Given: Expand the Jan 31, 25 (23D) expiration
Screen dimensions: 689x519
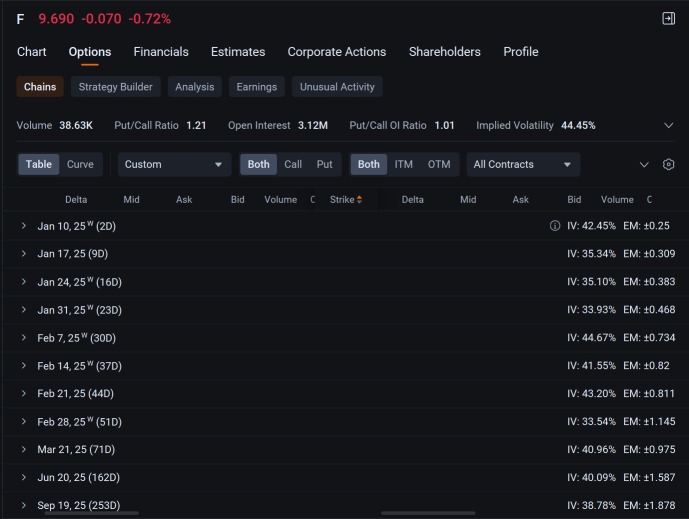Looking at the screenshot, I should (x=24, y=310).
